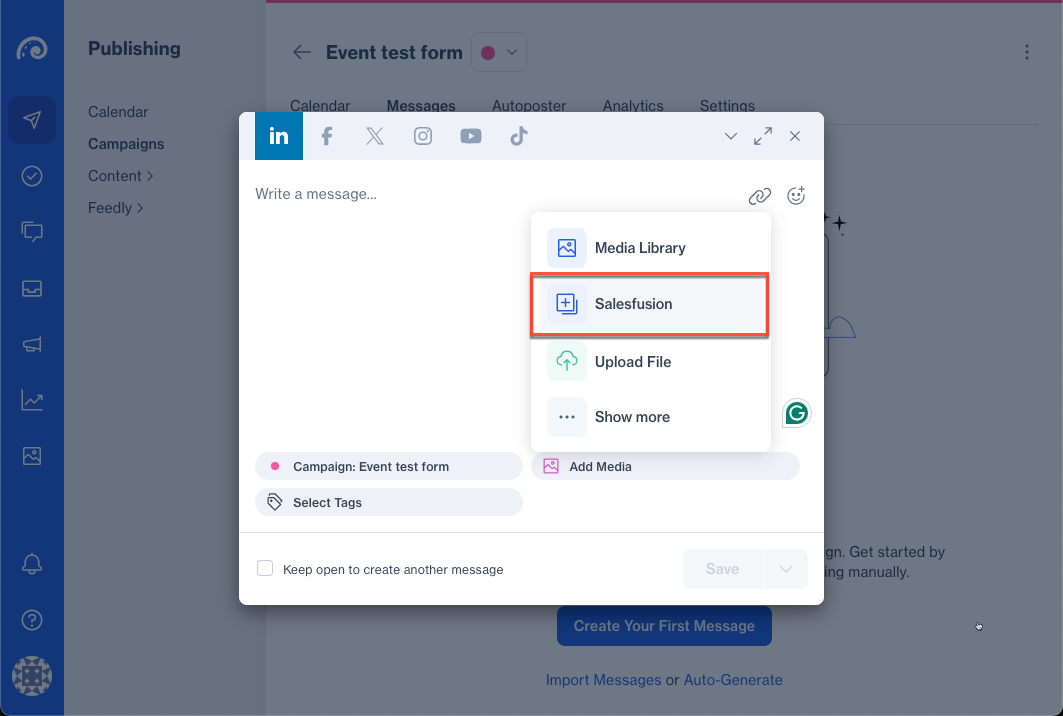Open the Save options dropdown arrow
This screenshot has height=716, width=1063.
tap(786, 569)
